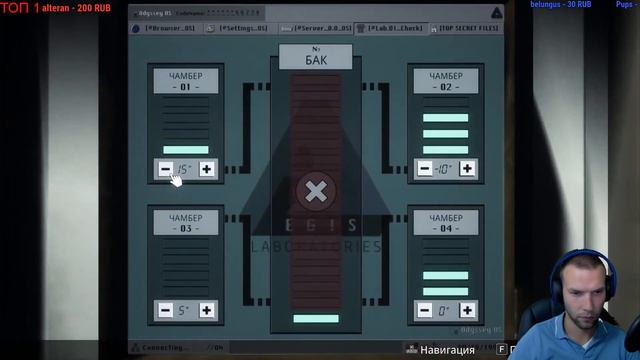Decrease Chamber 02 temperature with minus button
The width and height of the screenshot is (640, 360).
pos(425,168)
